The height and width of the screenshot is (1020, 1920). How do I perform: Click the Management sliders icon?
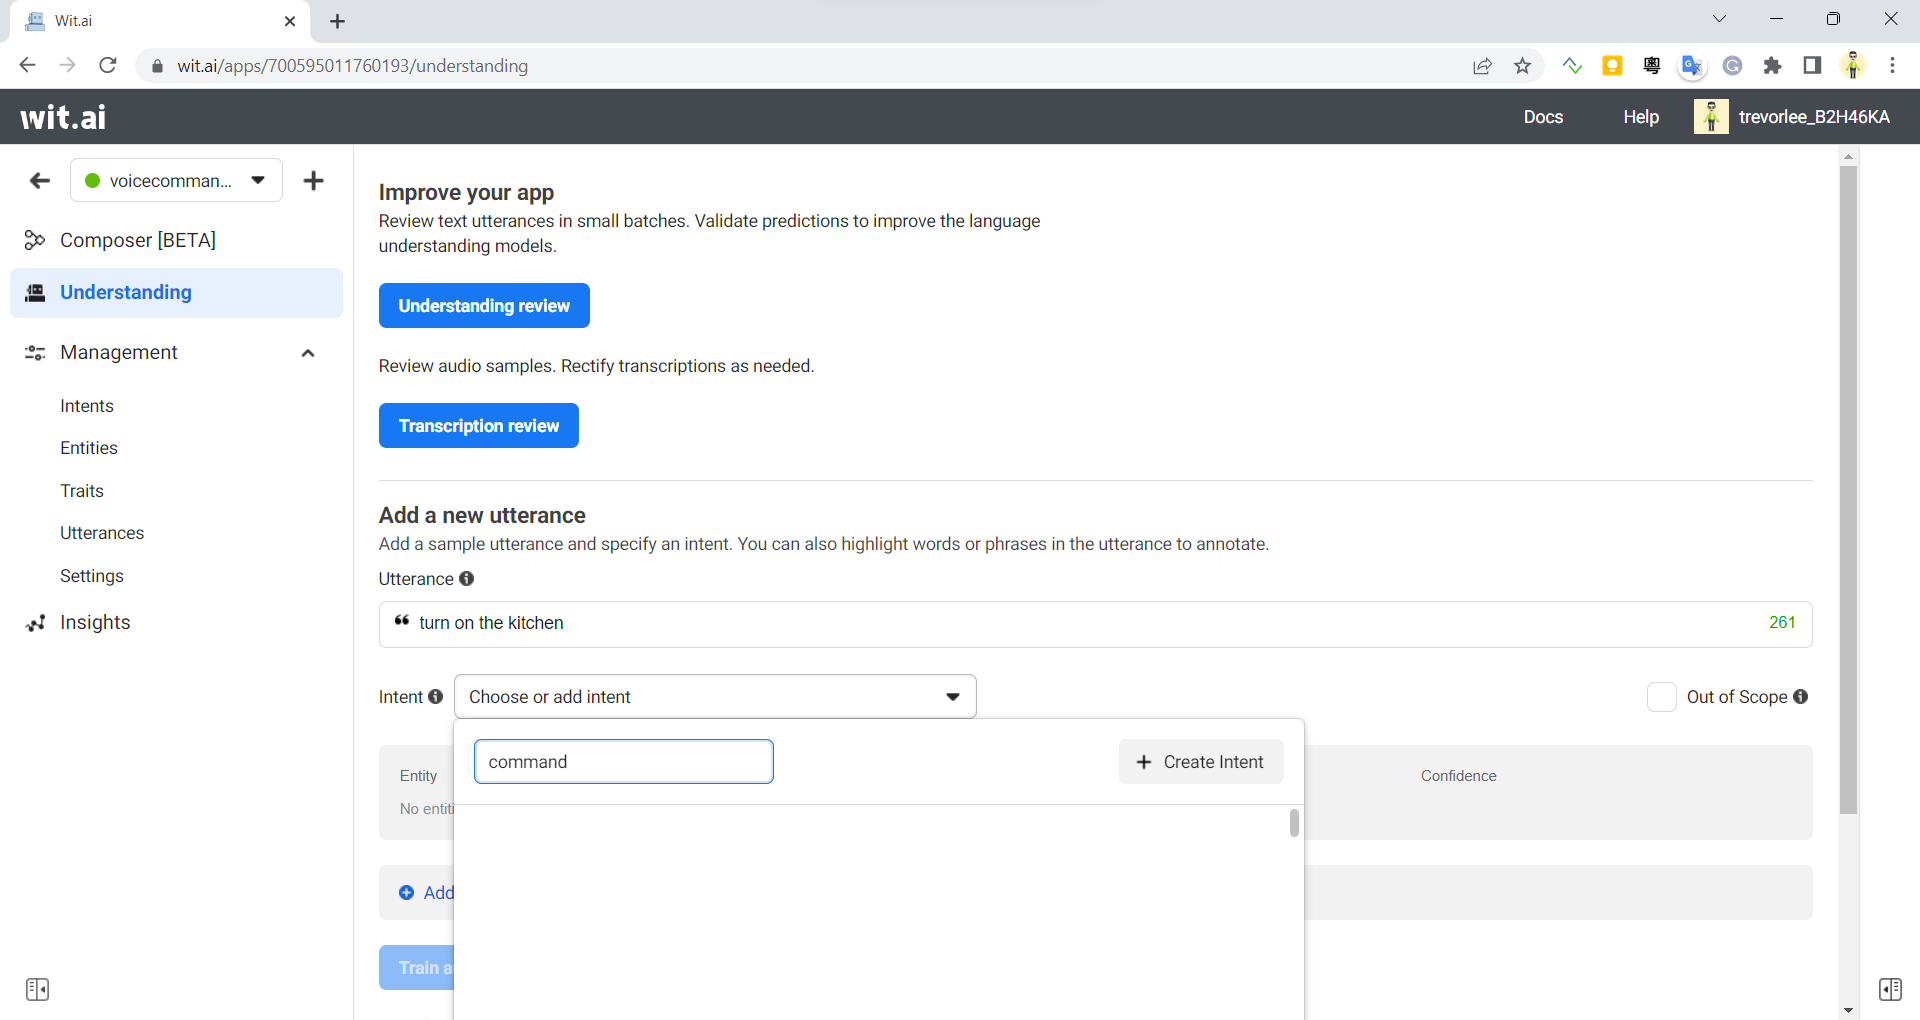(34, 352)
